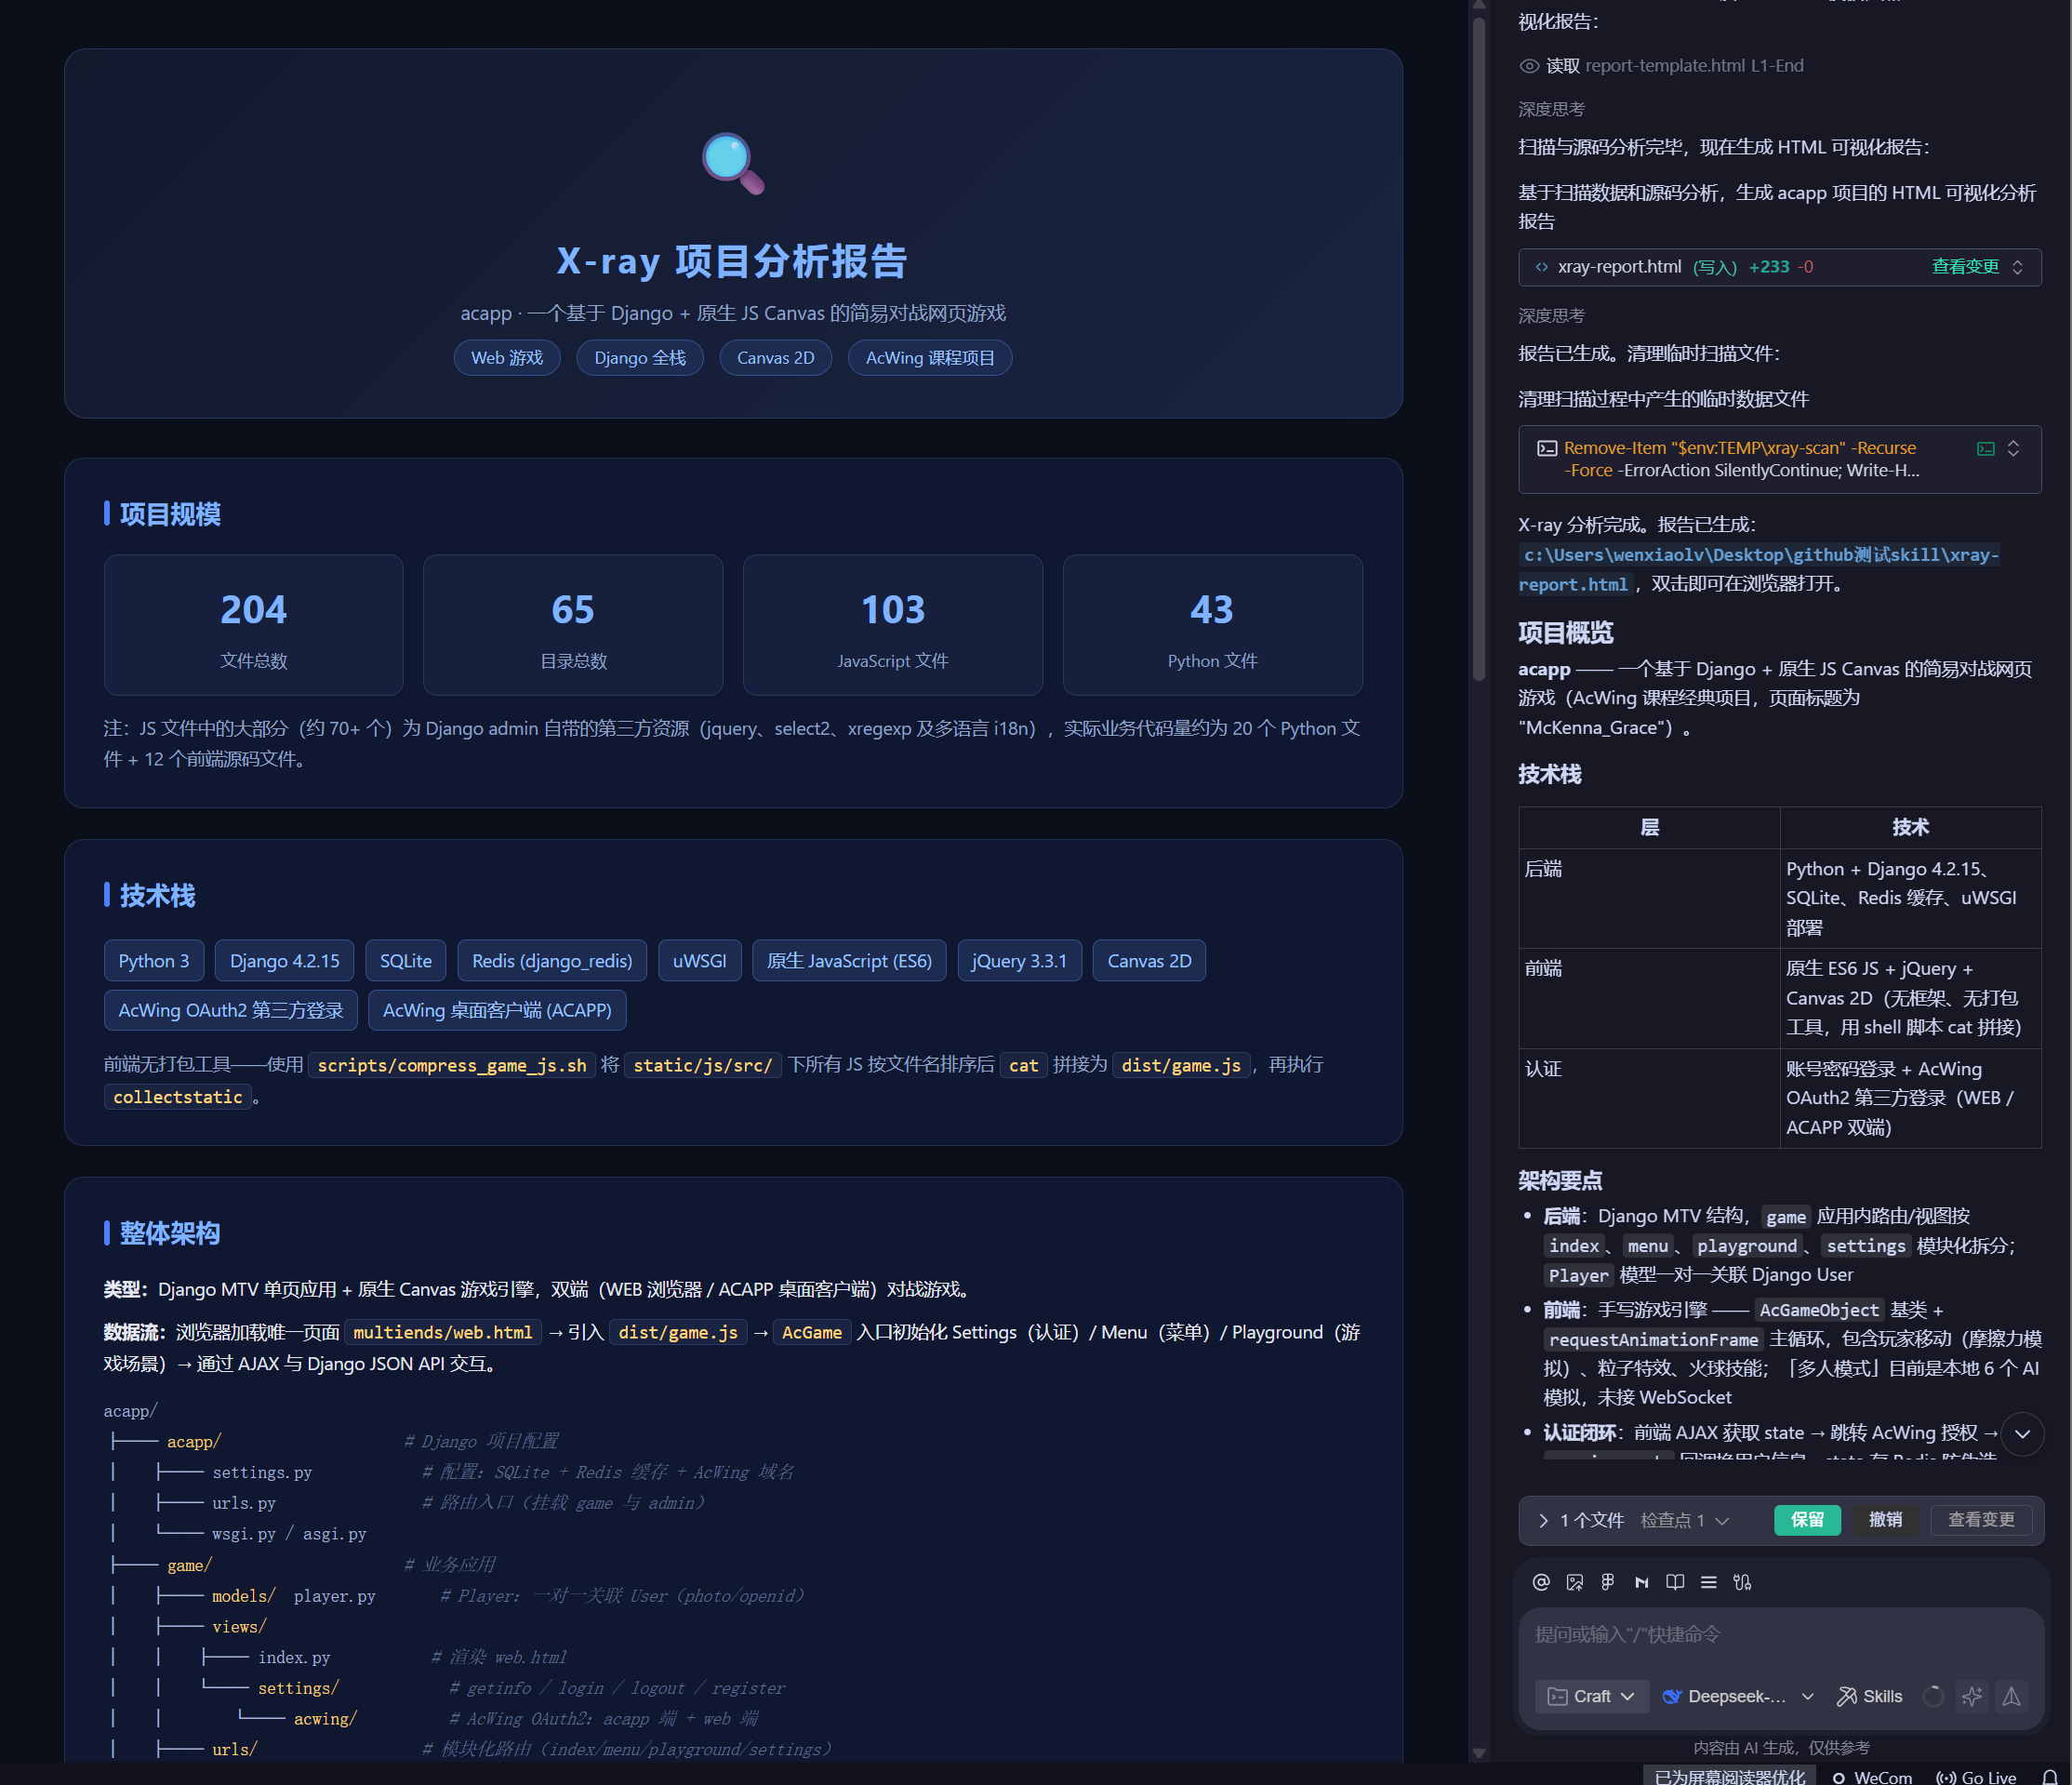The width and height of the screenshot is (2072, 1785).
Task: Open the 检查点 1 checkpoint dropdown
Action: point(1685,1520)
